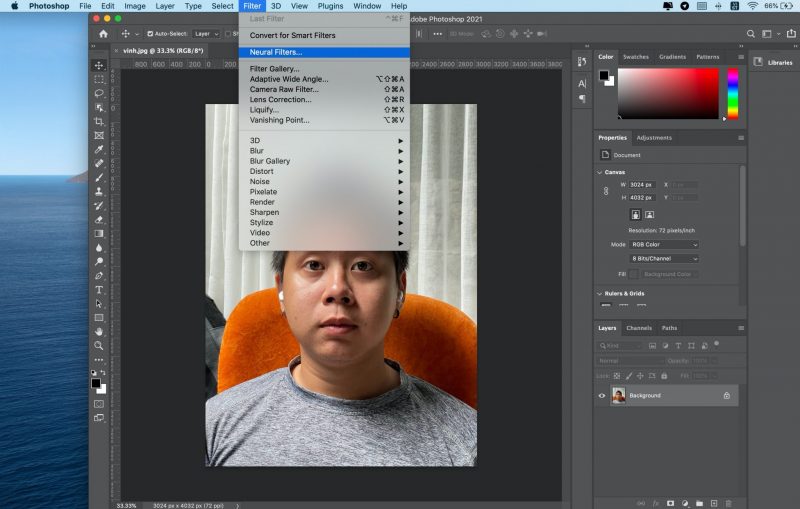
Task: Select the Gradient tool
Action: coord(99,234)
